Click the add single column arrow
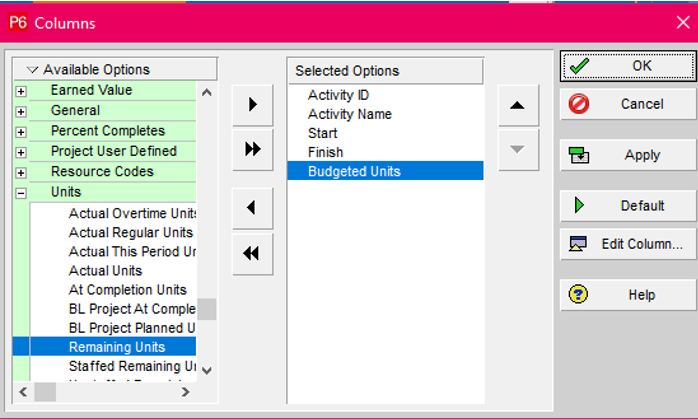This screenshot has height=420, width=698. [x=252, y=105]
